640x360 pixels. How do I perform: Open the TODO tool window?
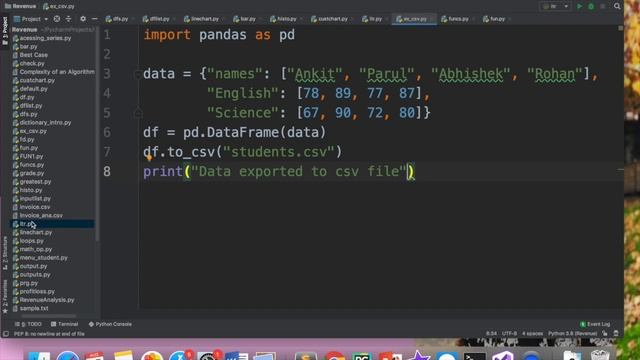pyautogui.click(x=28, y=324)
